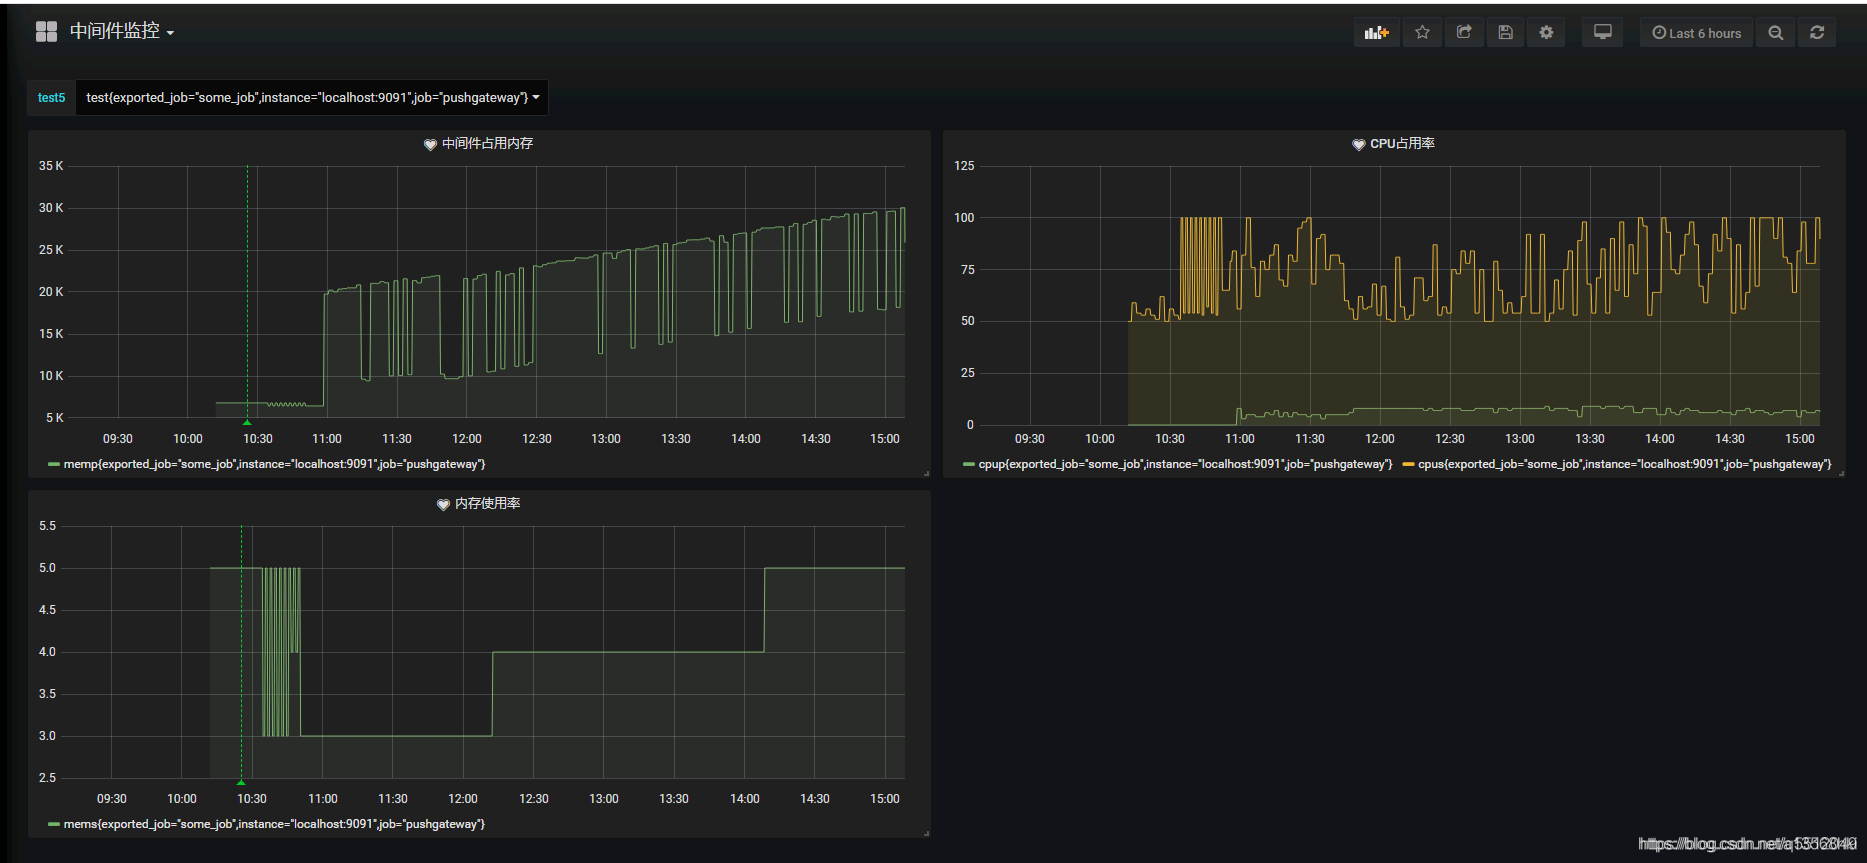Open the 内存使用率 panel title menu
This screenshot has width=1867, height=863.
pyautogui.click(x=487, y=504)
